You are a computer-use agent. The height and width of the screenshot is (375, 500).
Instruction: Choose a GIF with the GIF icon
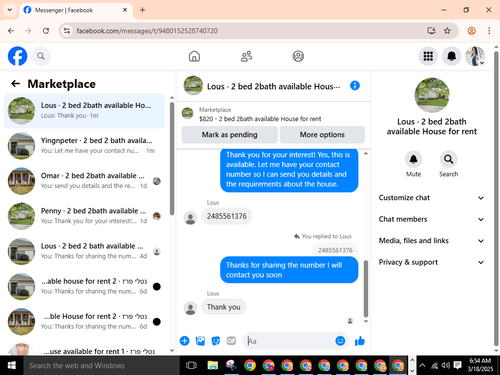[231, 341]
